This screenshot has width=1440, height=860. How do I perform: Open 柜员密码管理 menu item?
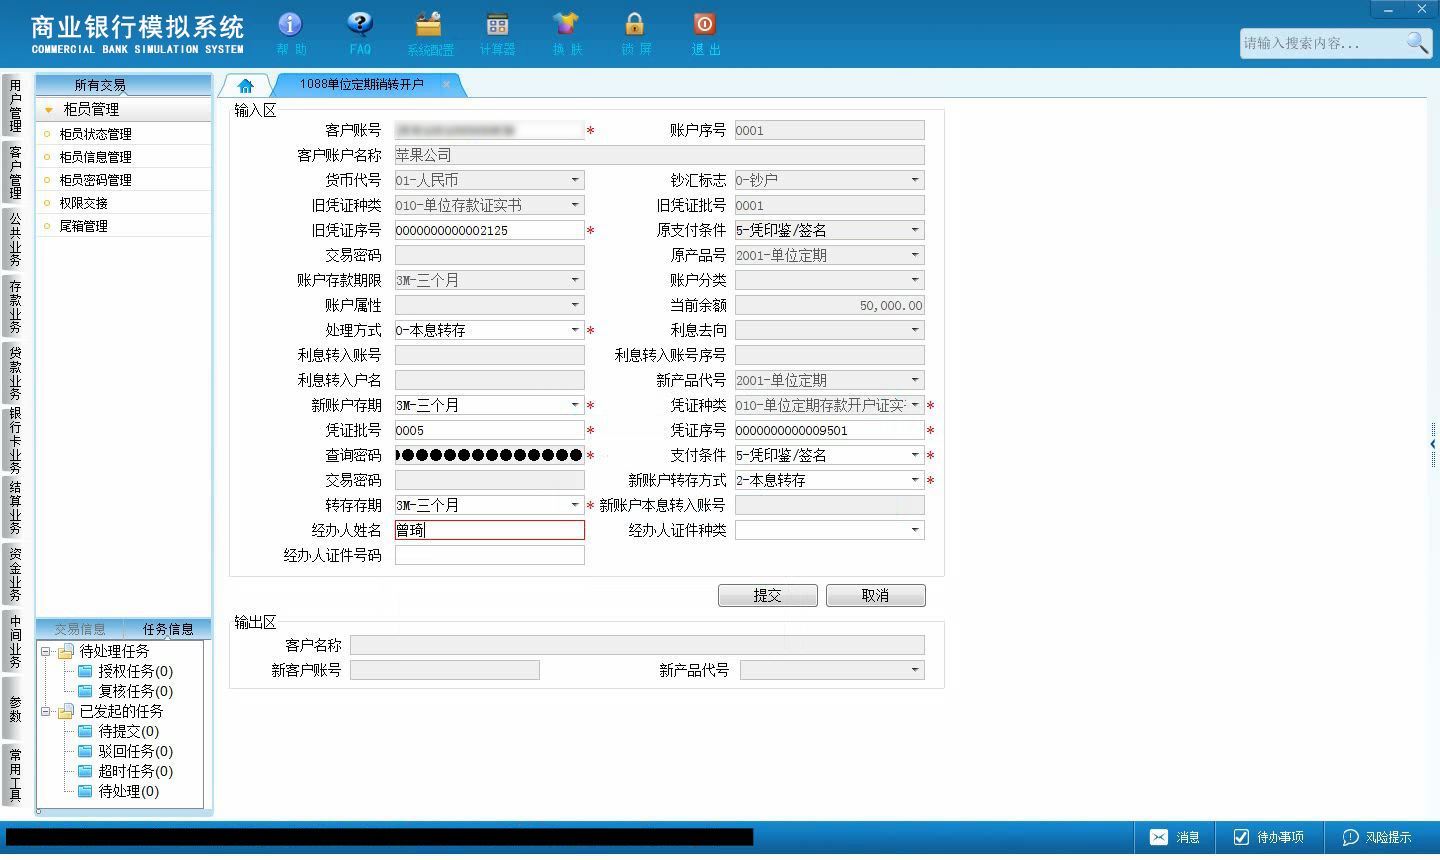pos(95,180)
